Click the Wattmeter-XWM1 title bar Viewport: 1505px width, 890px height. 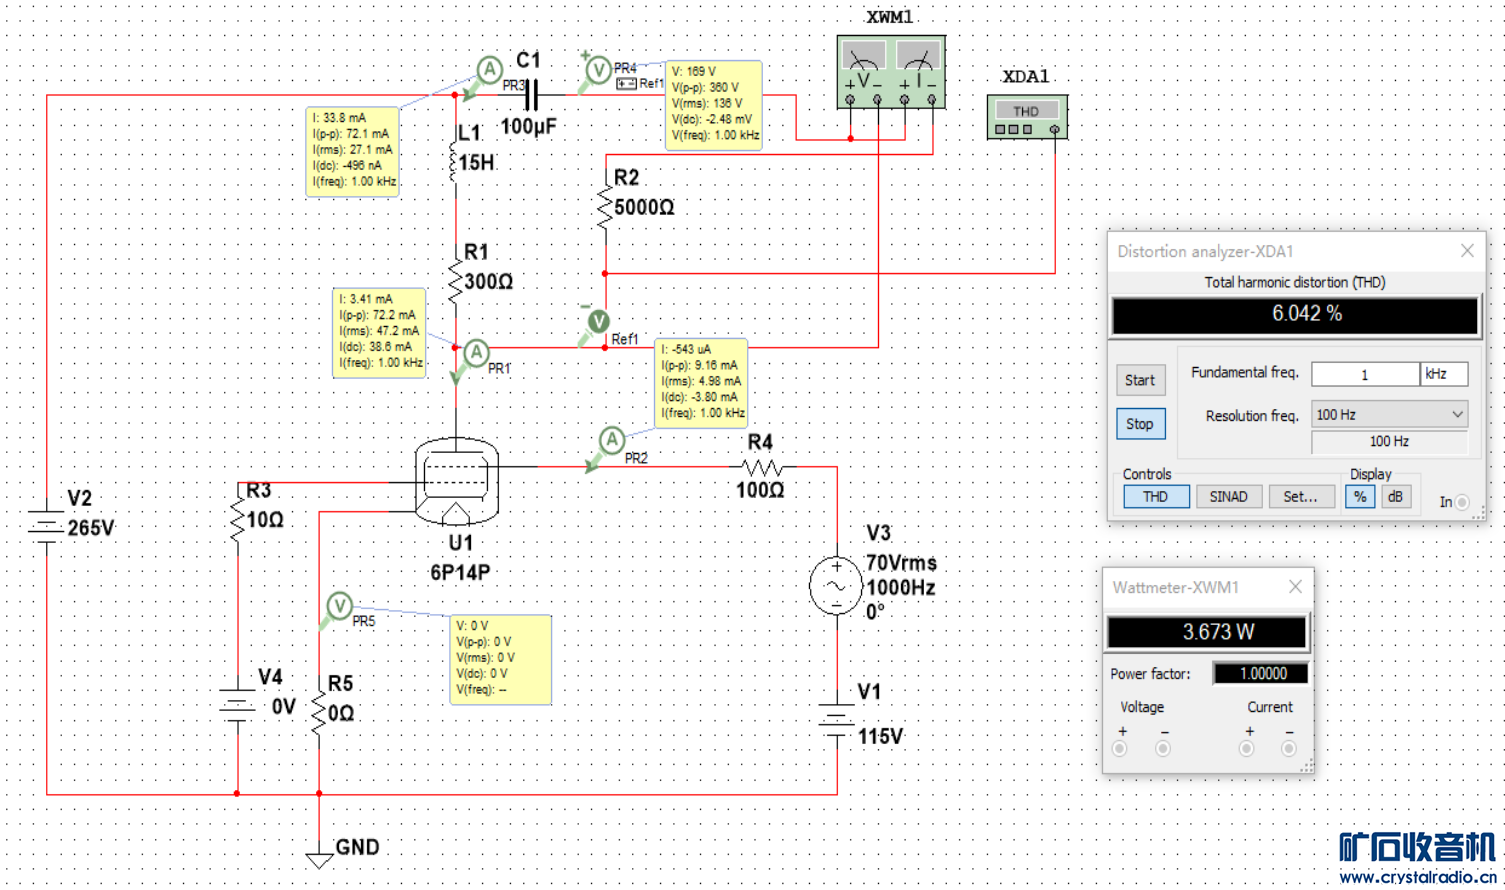coord(1207,587)
